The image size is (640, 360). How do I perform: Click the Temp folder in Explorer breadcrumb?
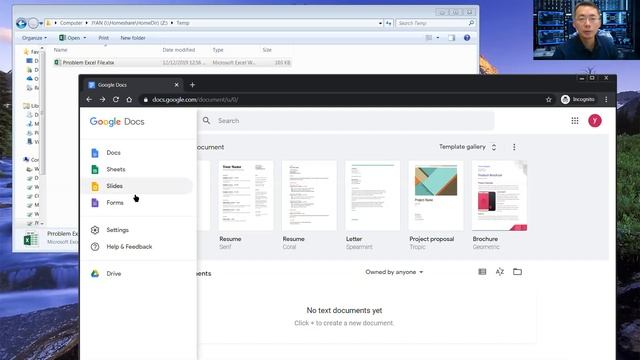point(182,23)
